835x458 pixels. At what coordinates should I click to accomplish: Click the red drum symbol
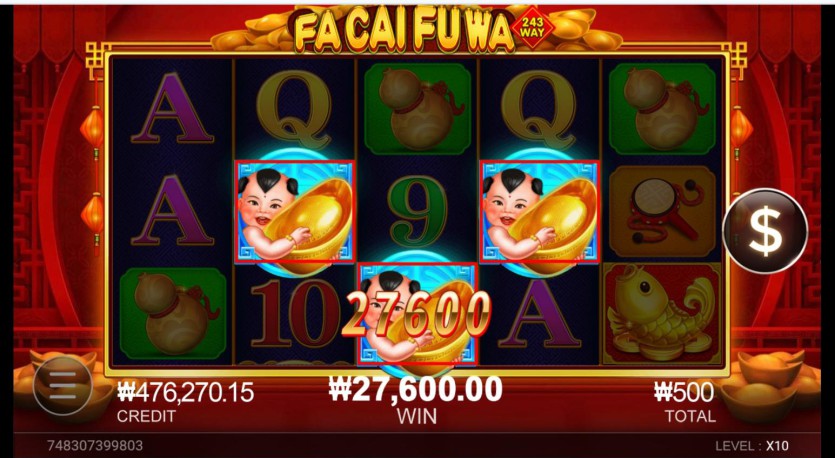pyautogui.click(x=662, y=212)
